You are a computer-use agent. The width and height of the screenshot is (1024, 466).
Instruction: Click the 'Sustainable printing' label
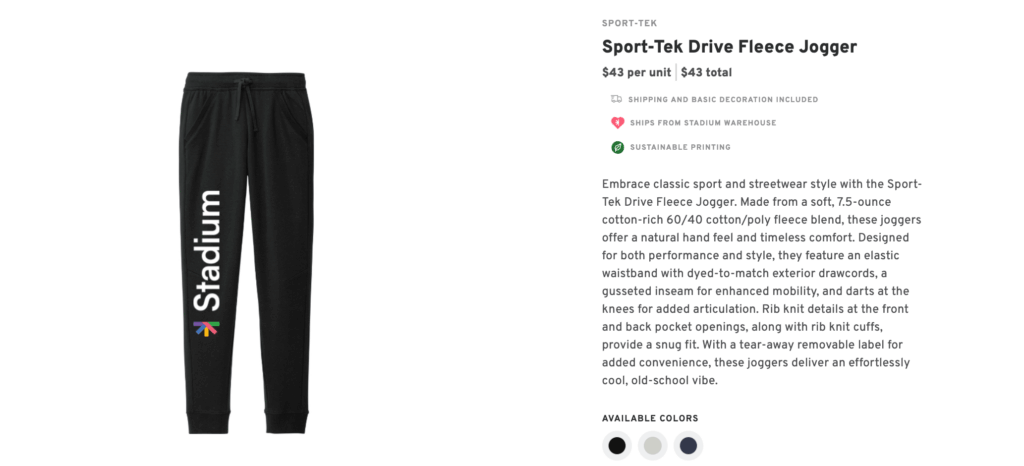(x=680, y=147)
